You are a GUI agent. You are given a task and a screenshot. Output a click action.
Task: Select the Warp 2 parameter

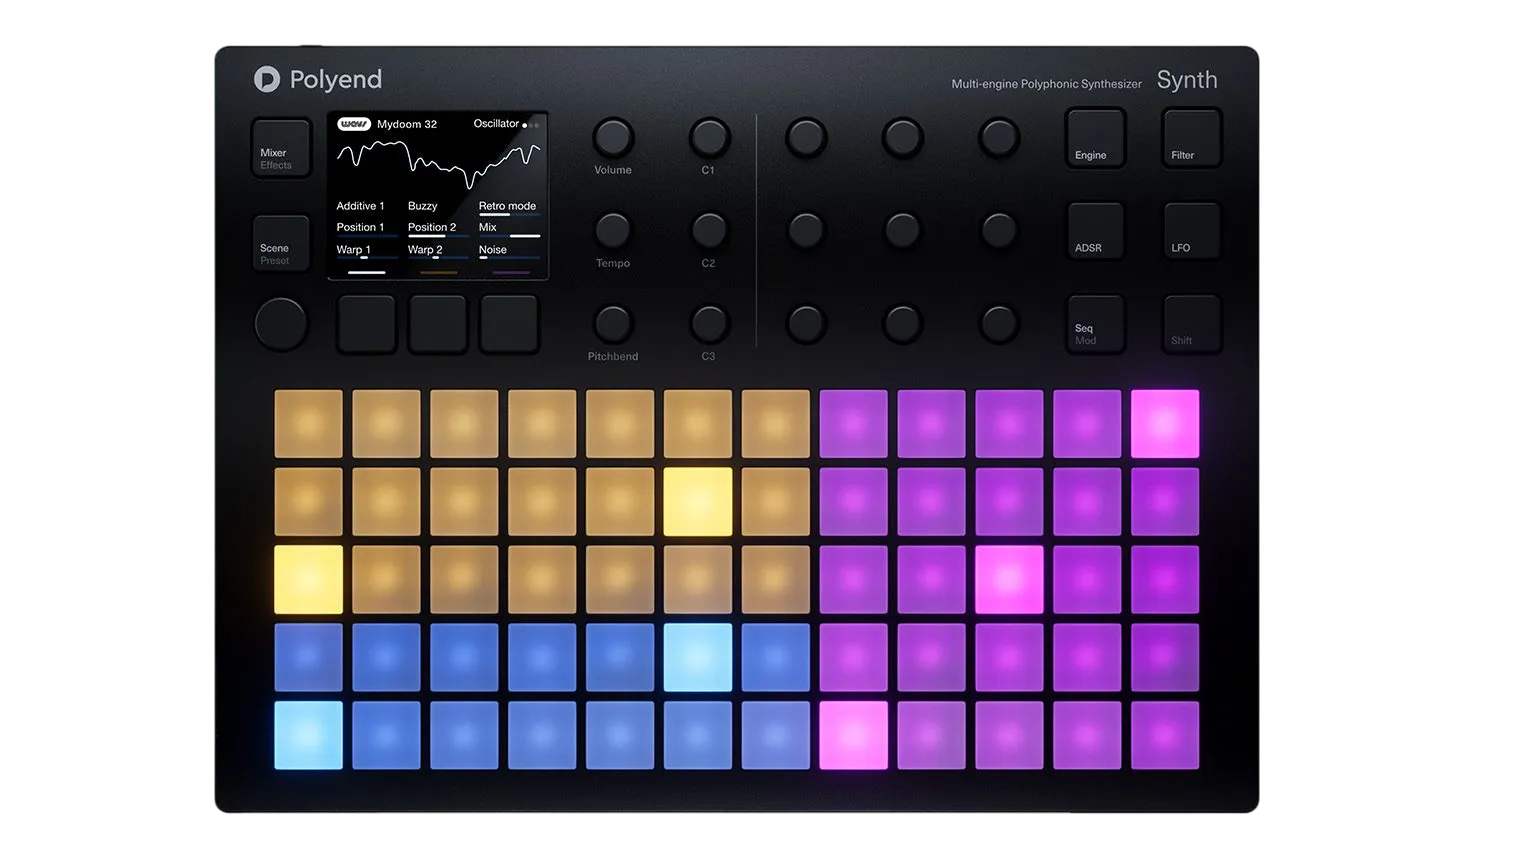(x=425, y=250)
